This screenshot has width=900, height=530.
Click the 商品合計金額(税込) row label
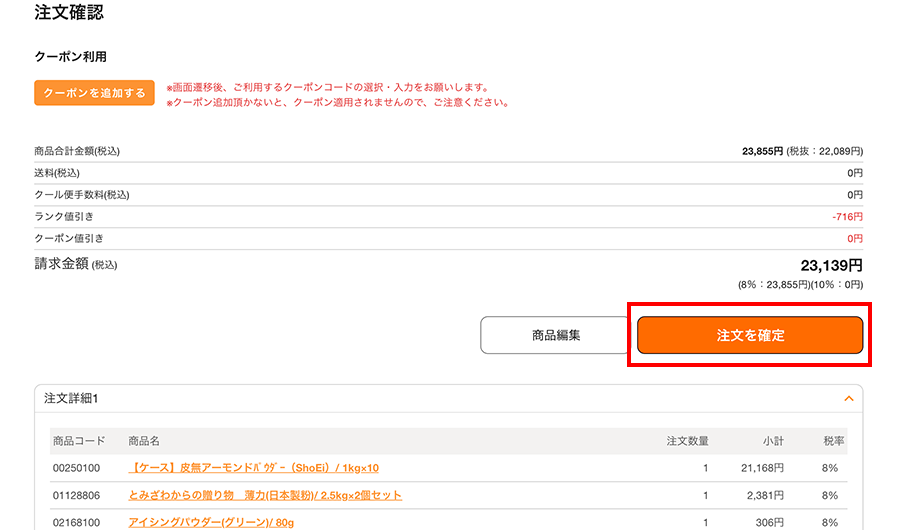click(x=77, y=151)
